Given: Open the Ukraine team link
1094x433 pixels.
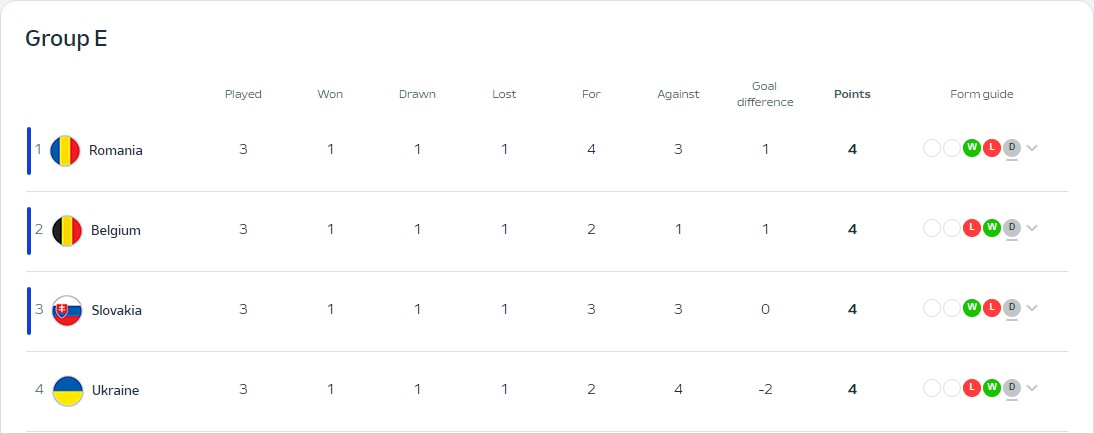Looking at the screenshot, I should coord(115,390).
